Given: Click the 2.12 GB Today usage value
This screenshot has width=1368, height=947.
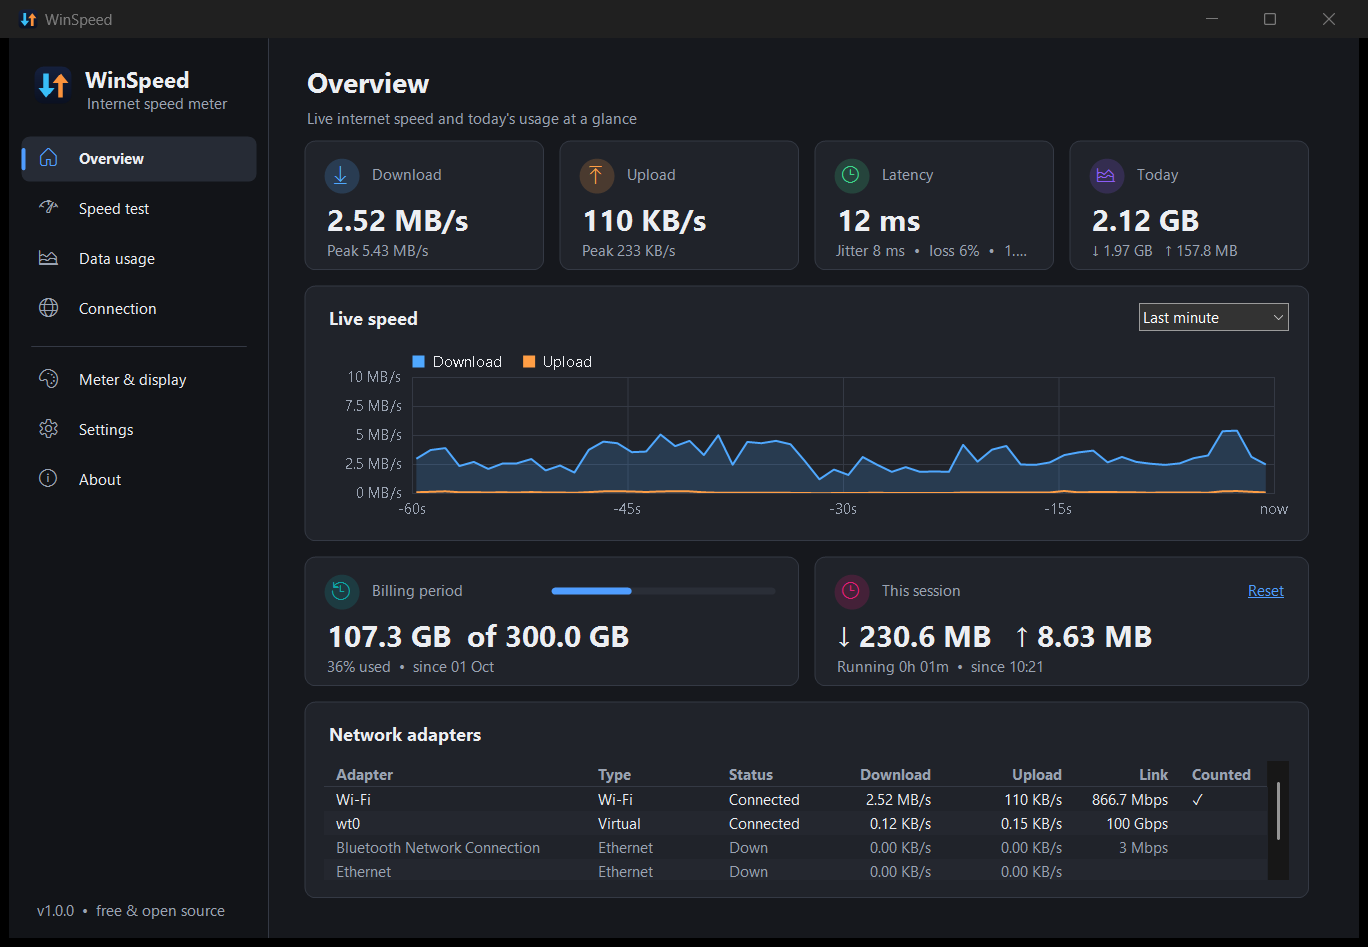Looking at the screenshot, I should click(x=1145, y=221).
